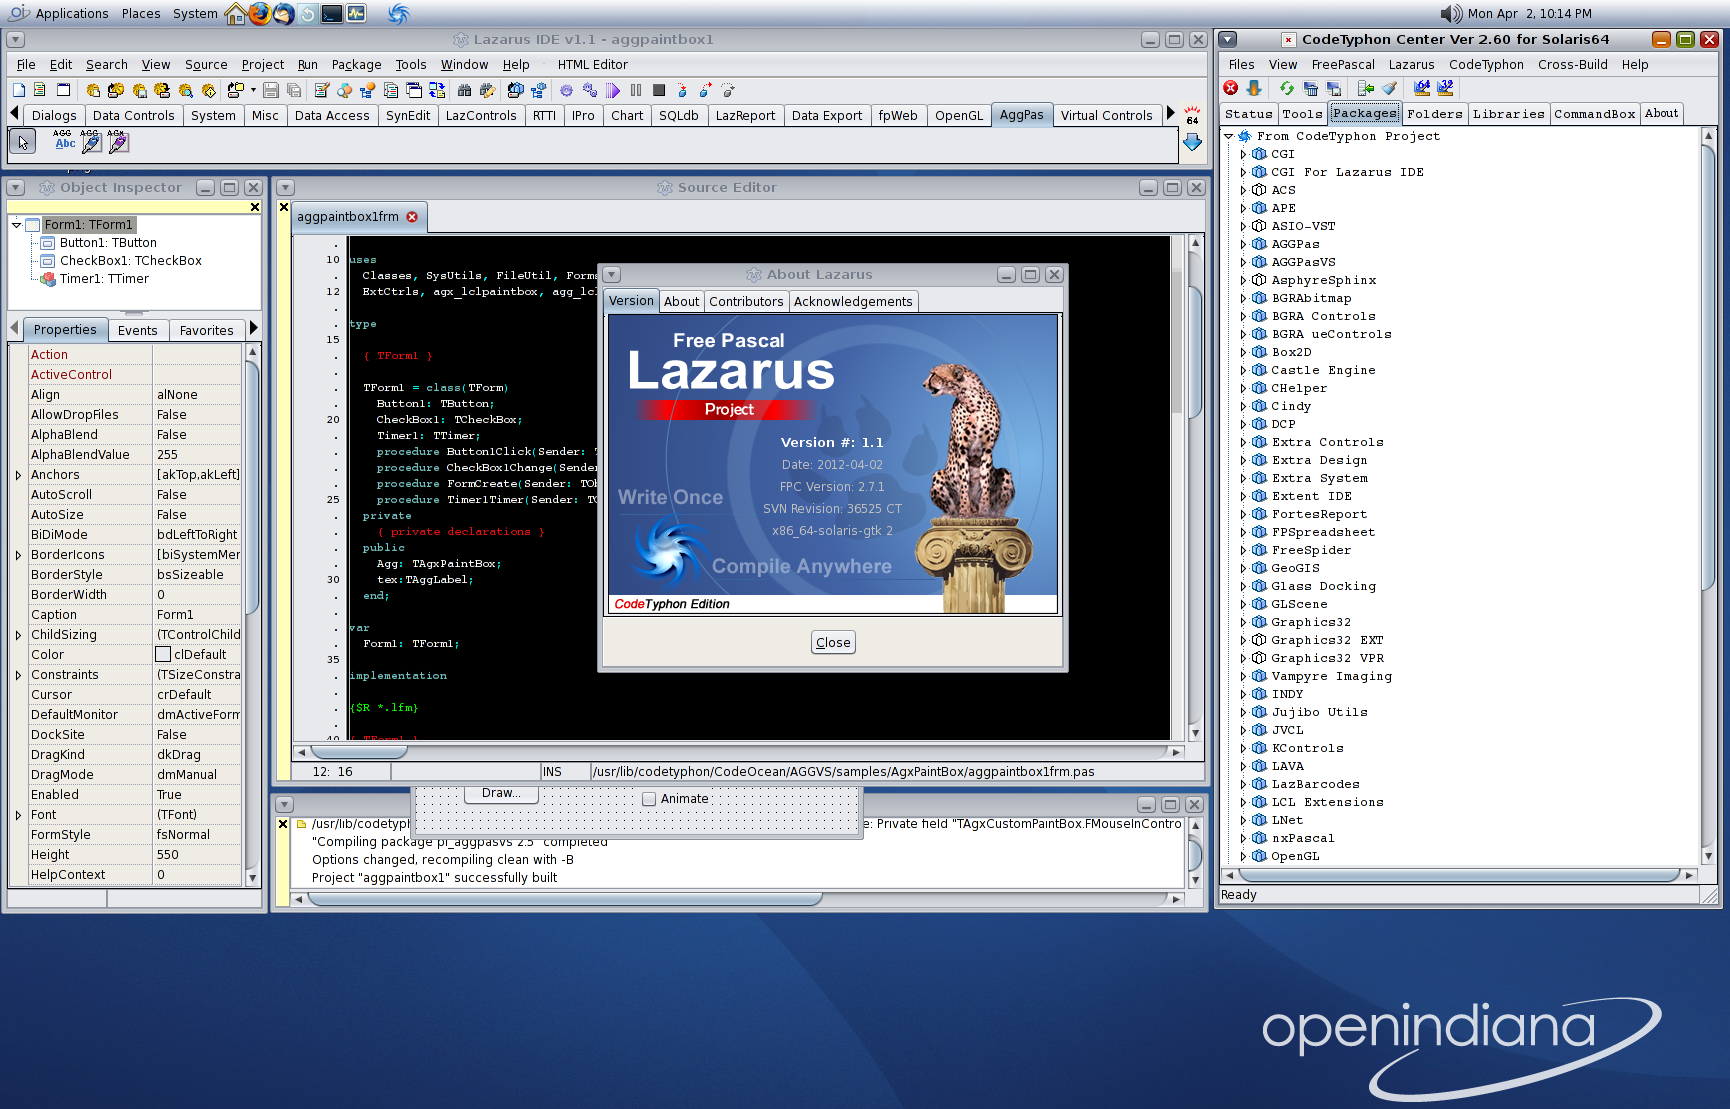This screenshot has width=1730, height=1109.
Task: Open the Run menu in Lazarus IDE
Action: click(307, 65)
